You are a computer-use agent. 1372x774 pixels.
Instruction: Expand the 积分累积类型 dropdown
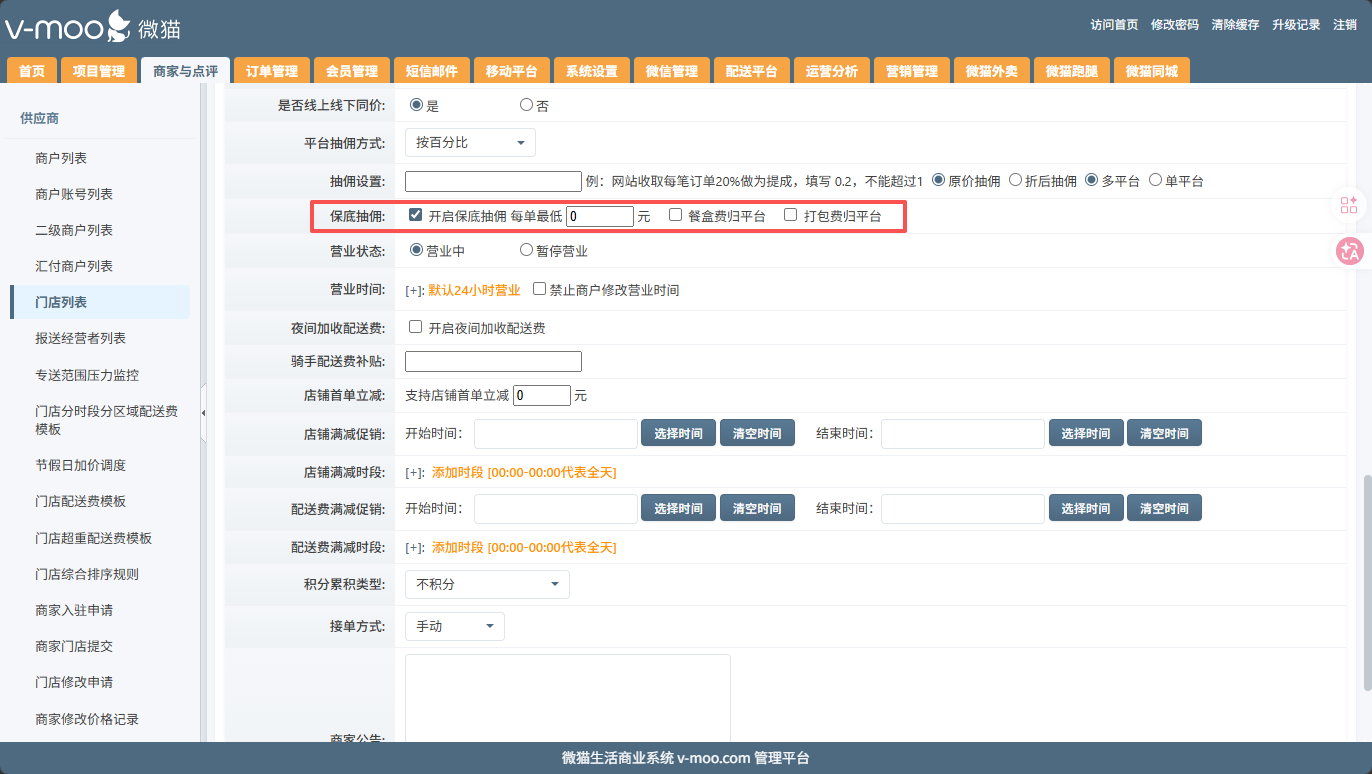[487, 584]
